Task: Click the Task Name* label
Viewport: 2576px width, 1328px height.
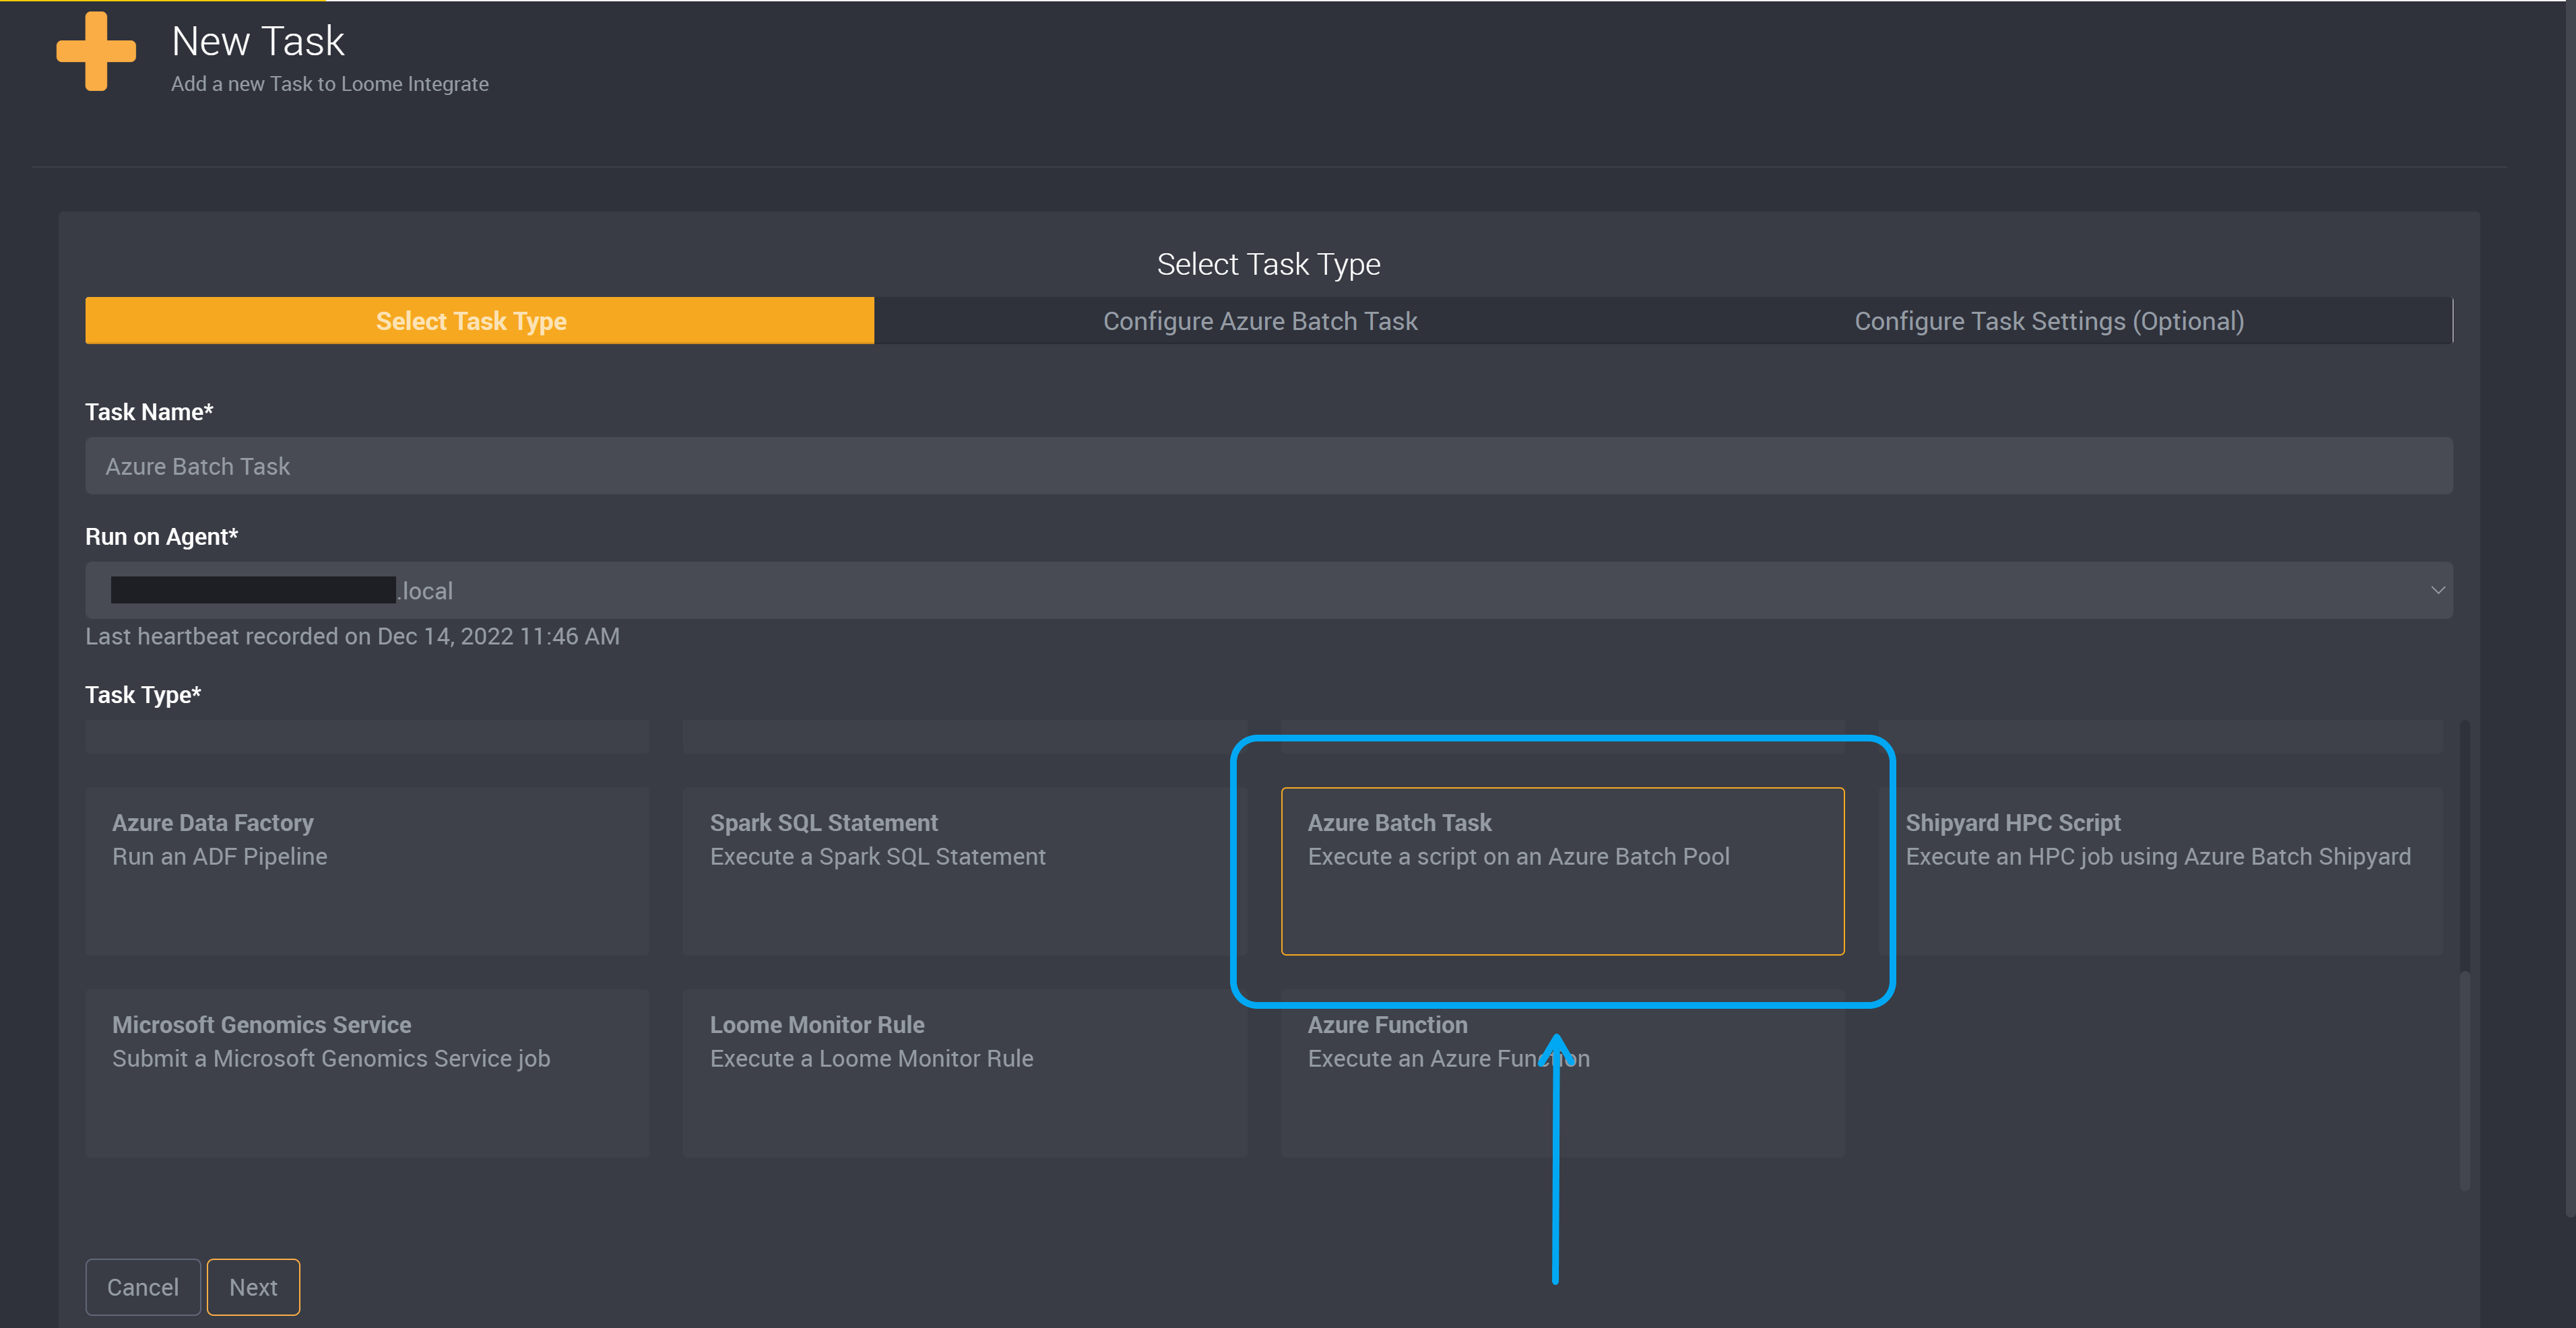Action: pyautogui.click(x=149, y=412)
